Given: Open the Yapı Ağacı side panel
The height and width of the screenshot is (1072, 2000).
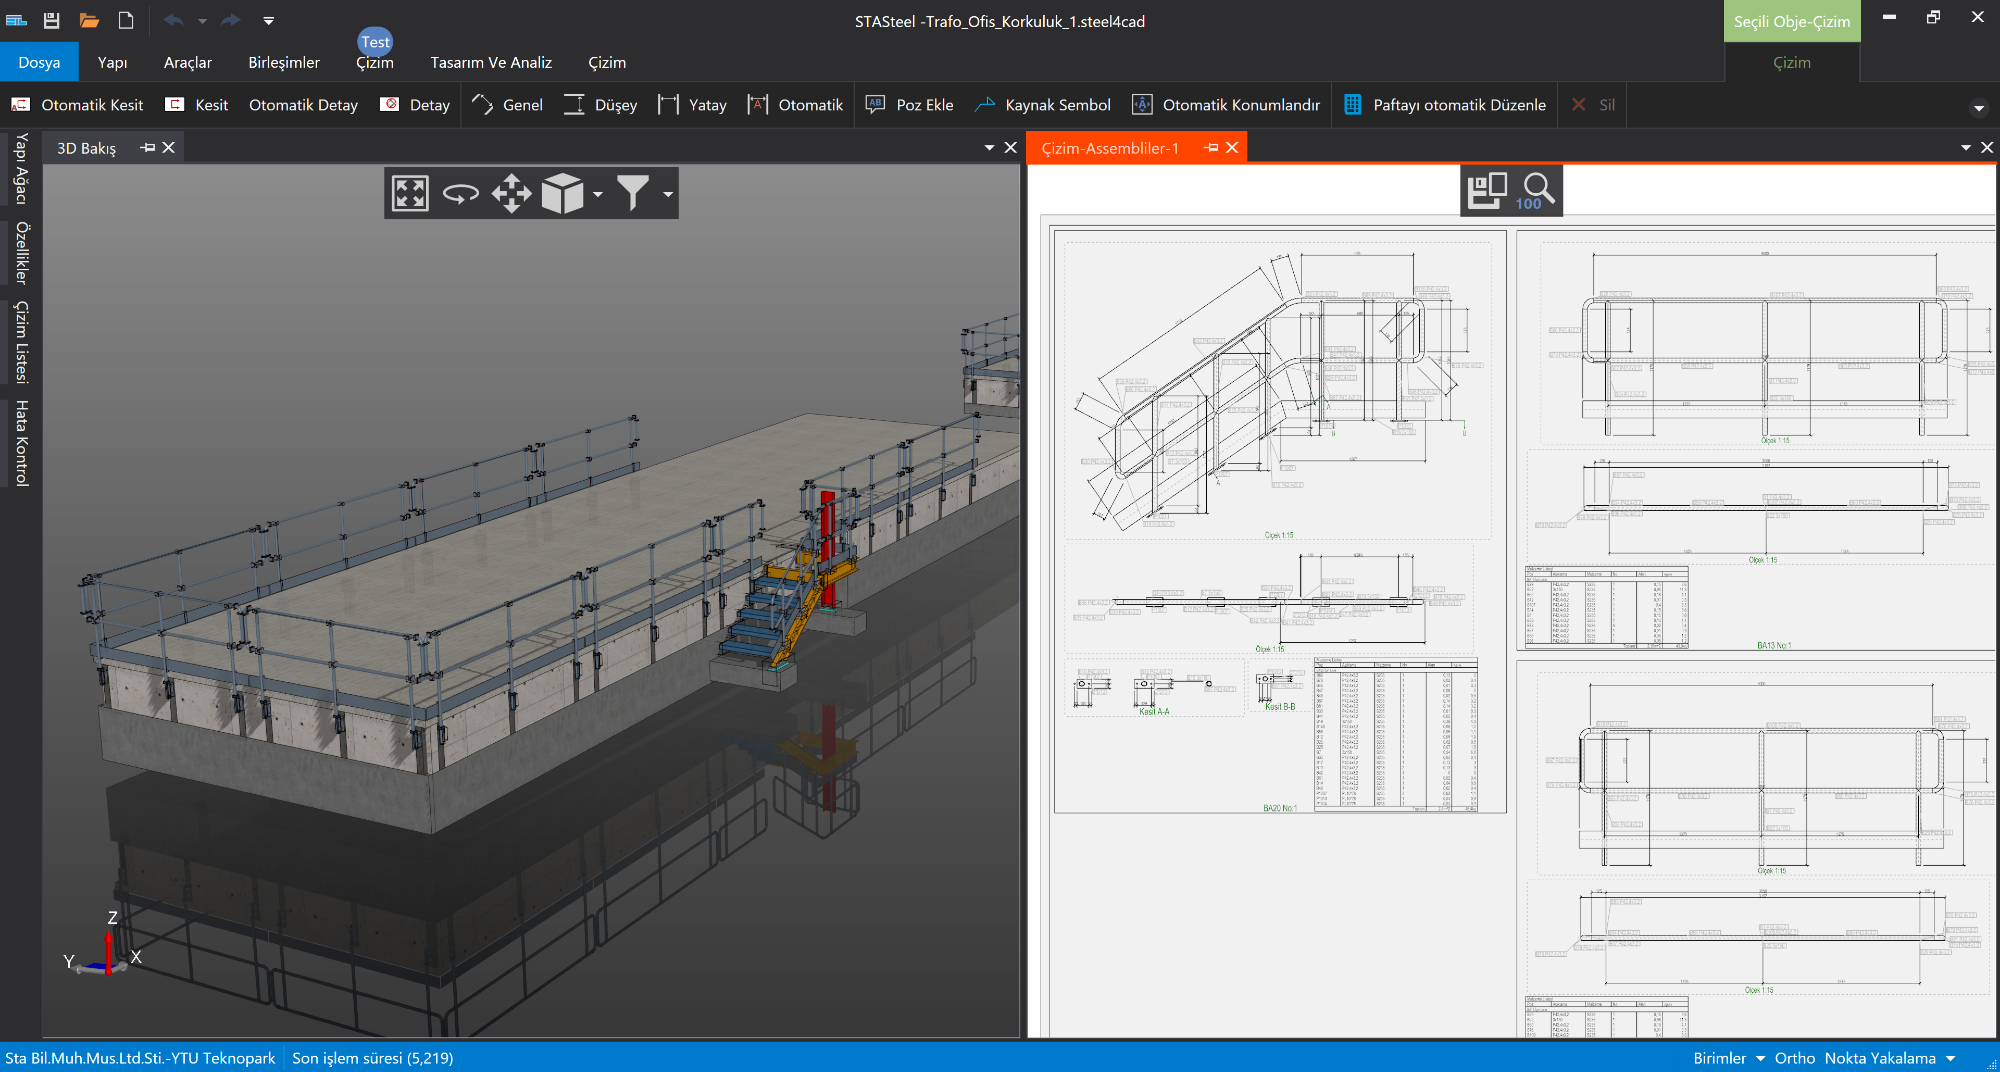Looking at the screenshot, I should pos(21,168).
